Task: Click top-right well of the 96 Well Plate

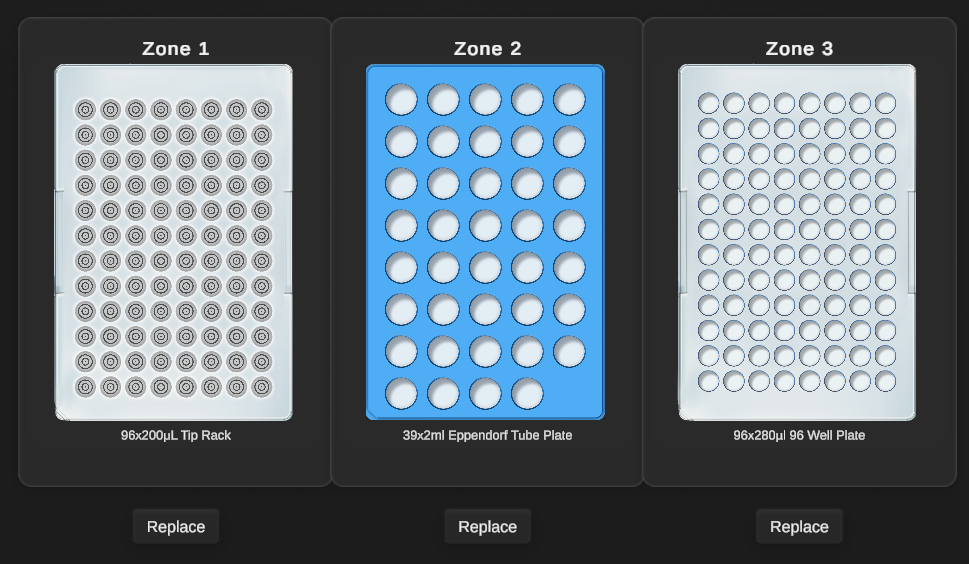Action: click(x=886, y=103)
